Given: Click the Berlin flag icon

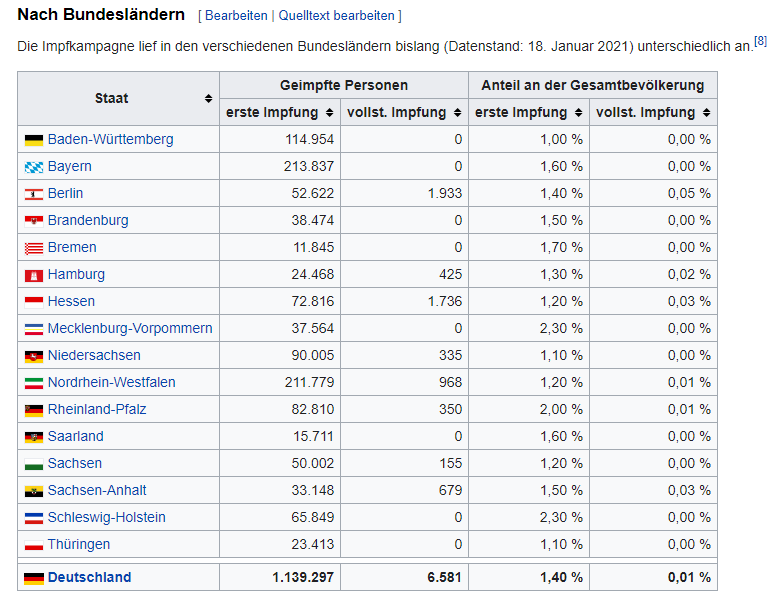Looking at the screenshot, I should click(x=34, y=194).
